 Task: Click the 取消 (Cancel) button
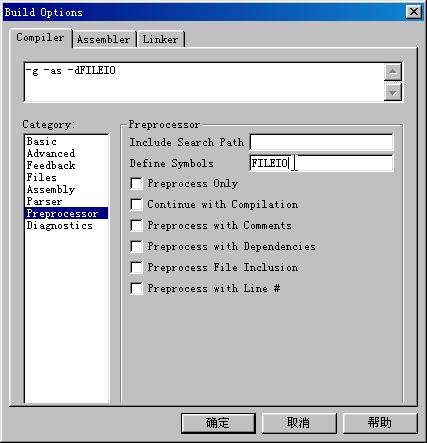click(299, 423)
